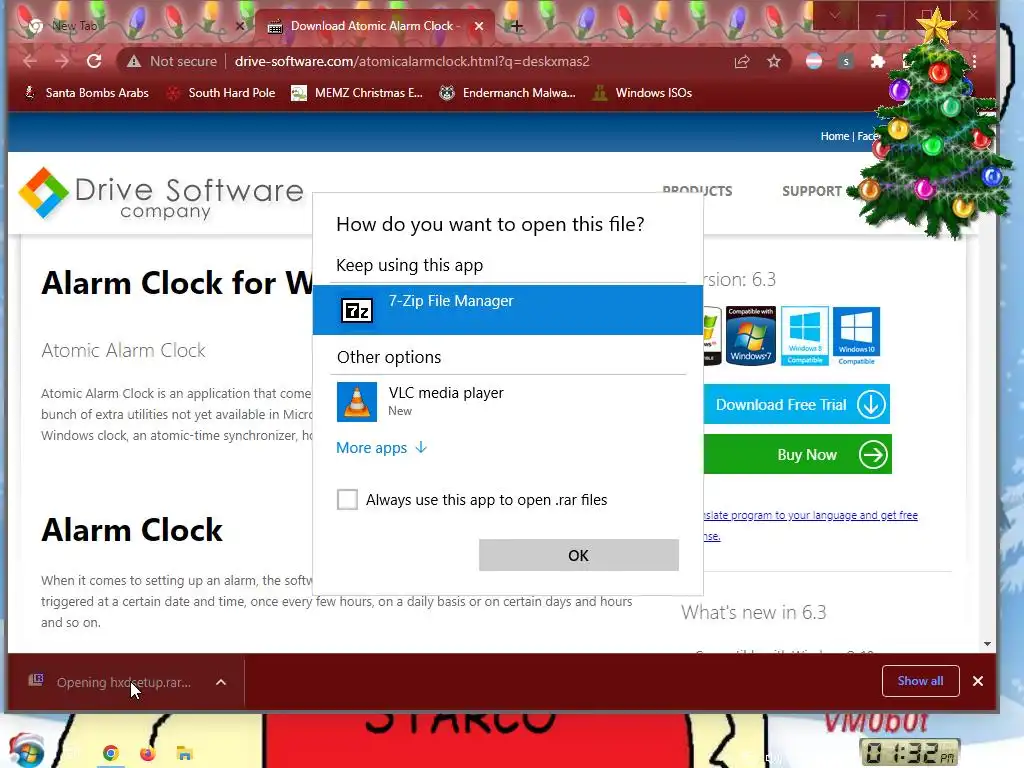Open SUPPORT navigation item
Image resolution: width=1024 pixels, height=768 pixels.
coord(812,191)
